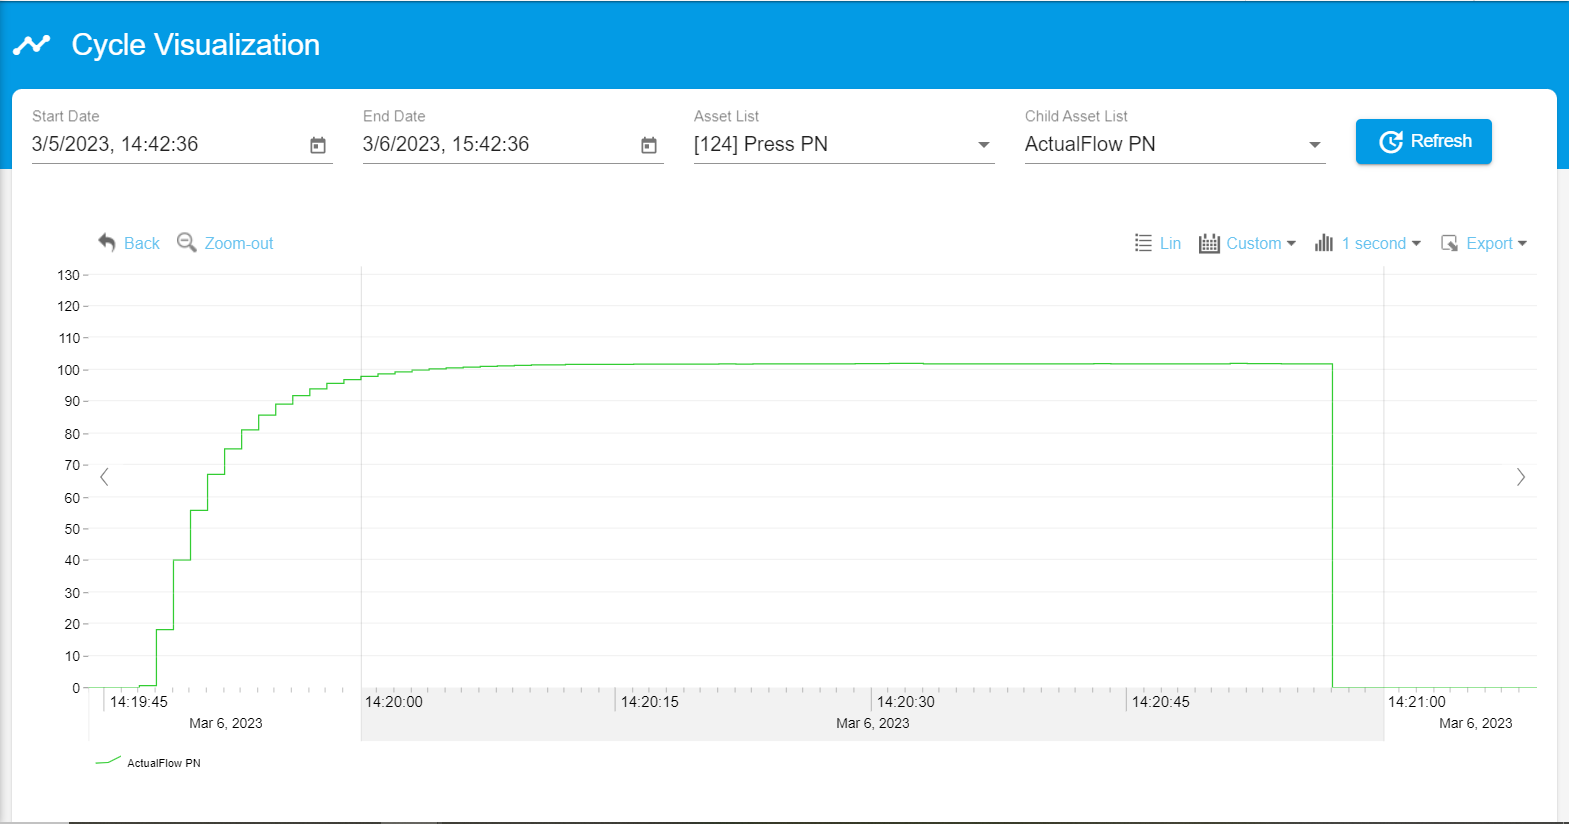Toggle the Lin scale label
Viewport: 1569px width, 824px height.
[x=1170, y=243]
